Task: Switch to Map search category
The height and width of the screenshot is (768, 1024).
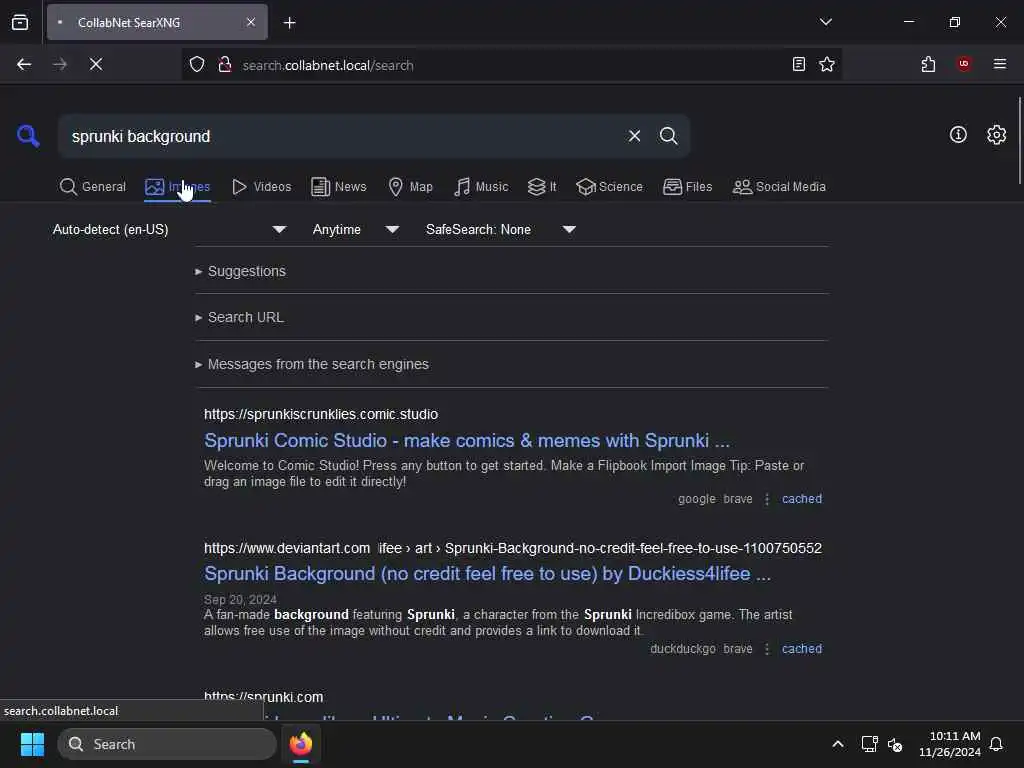Action: tap(410, 187)
